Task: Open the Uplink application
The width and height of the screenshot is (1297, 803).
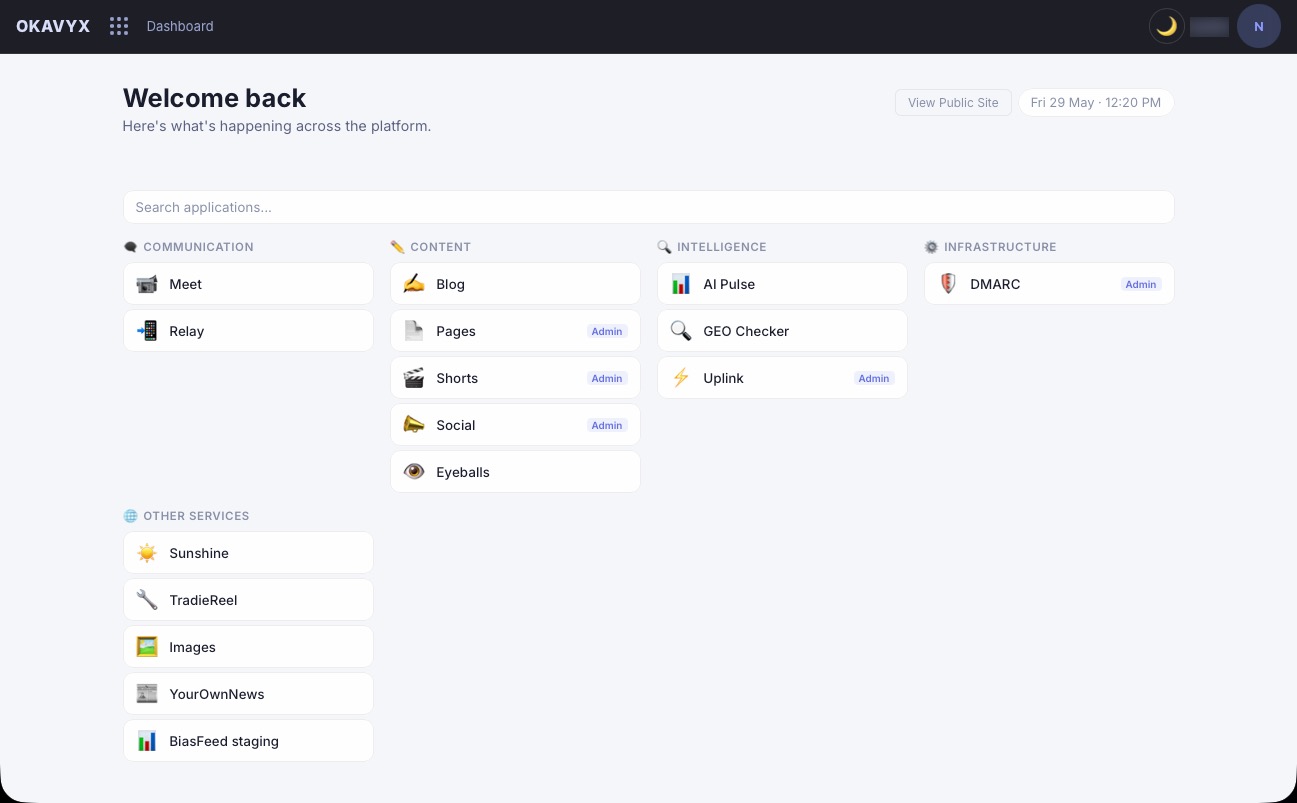Action: click(782, 378)
